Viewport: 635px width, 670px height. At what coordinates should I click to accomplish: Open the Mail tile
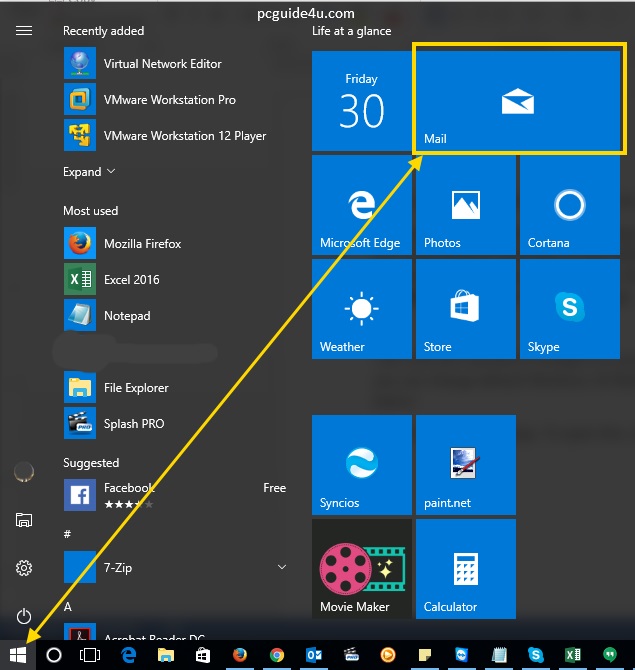point(519,100)
